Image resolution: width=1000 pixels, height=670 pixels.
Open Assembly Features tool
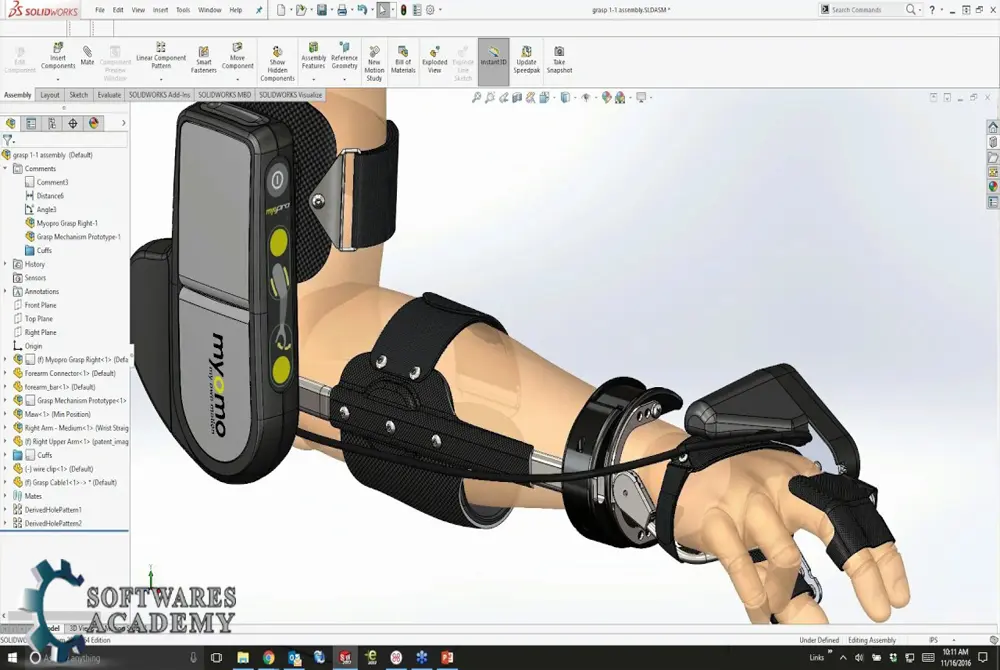pyautogui.click(x=313, y=56)
